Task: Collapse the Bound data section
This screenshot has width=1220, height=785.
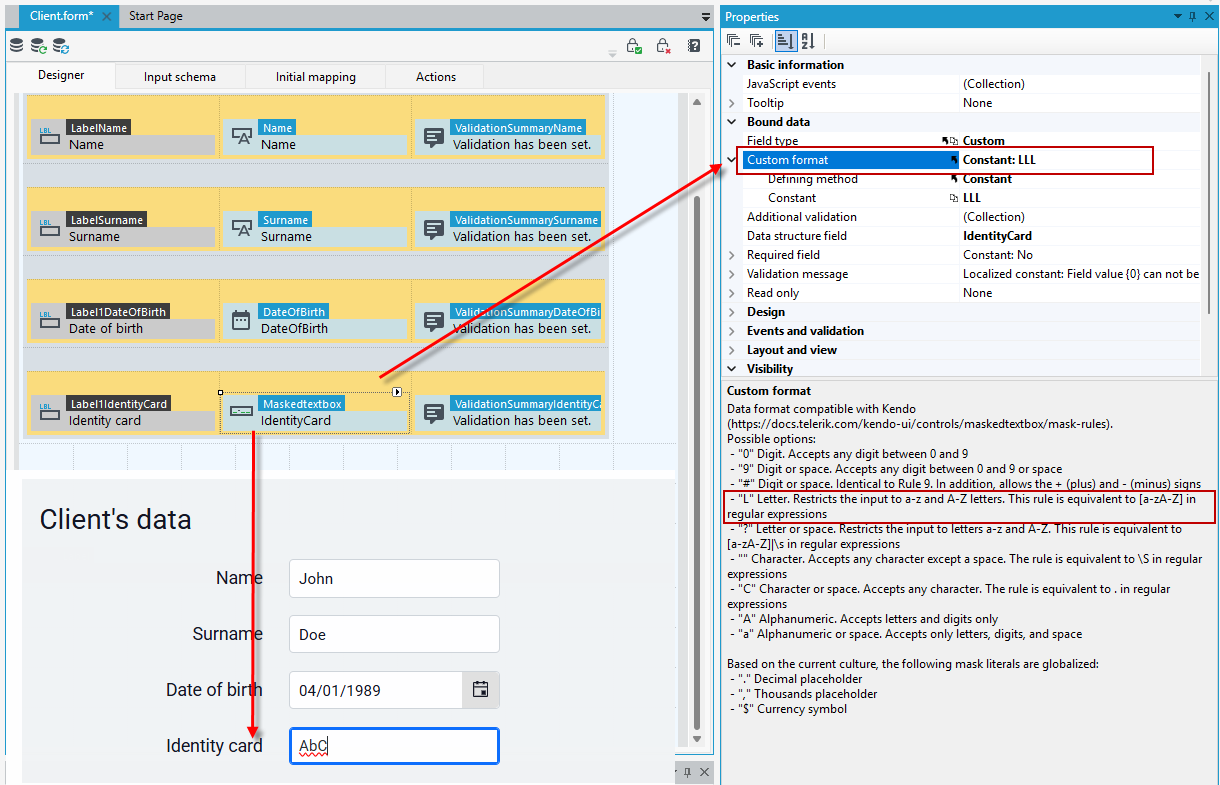Action: 733,122
